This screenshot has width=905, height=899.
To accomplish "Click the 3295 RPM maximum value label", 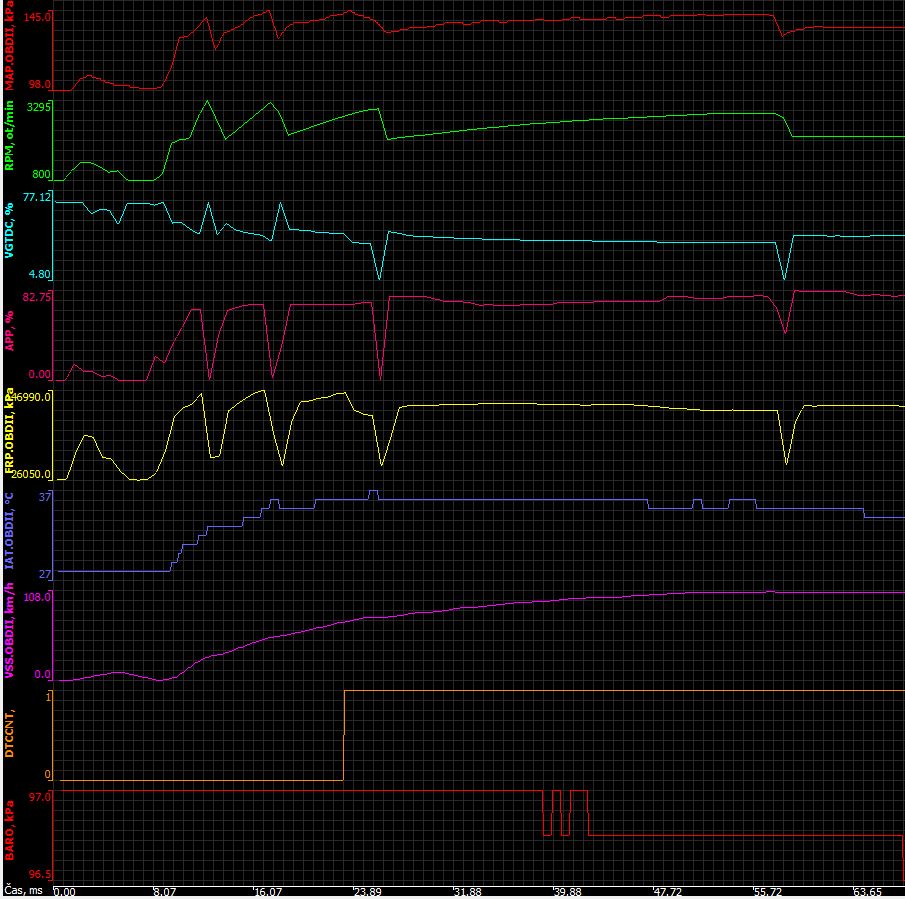I will click(38, 106).
